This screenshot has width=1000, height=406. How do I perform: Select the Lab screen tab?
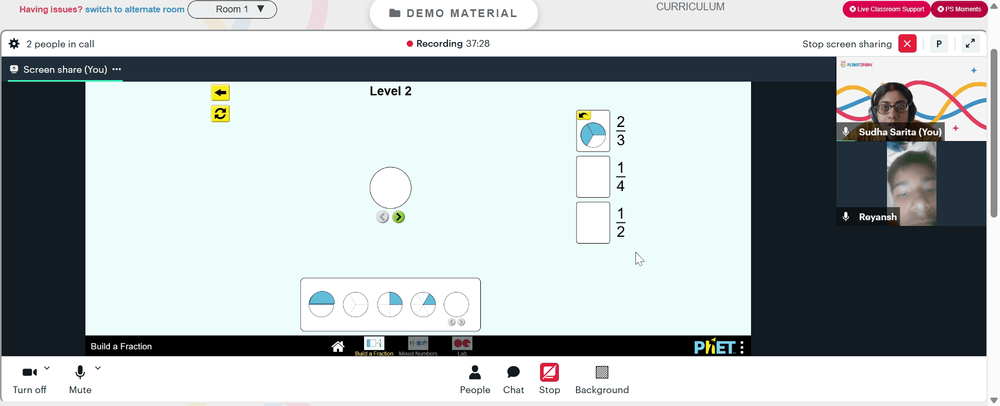point(462,346)
